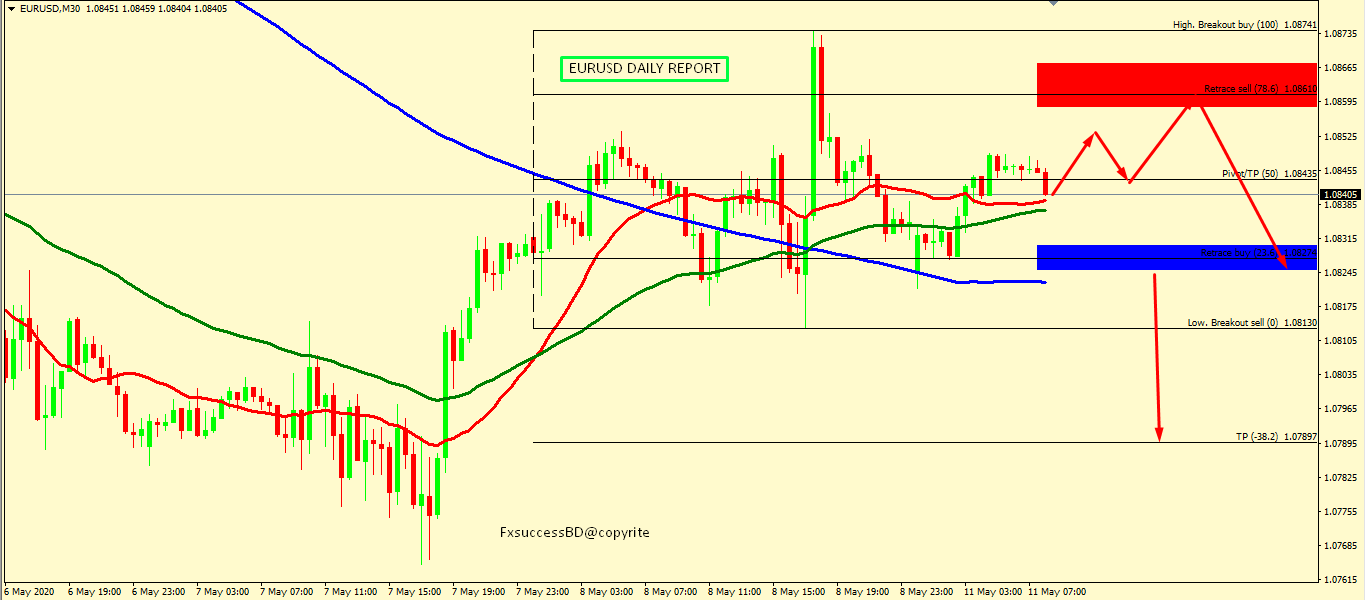Click the FxsuccessBD@copyrite watermark text
This screenshot has height=600, width=1365.
tap(574, 532)
